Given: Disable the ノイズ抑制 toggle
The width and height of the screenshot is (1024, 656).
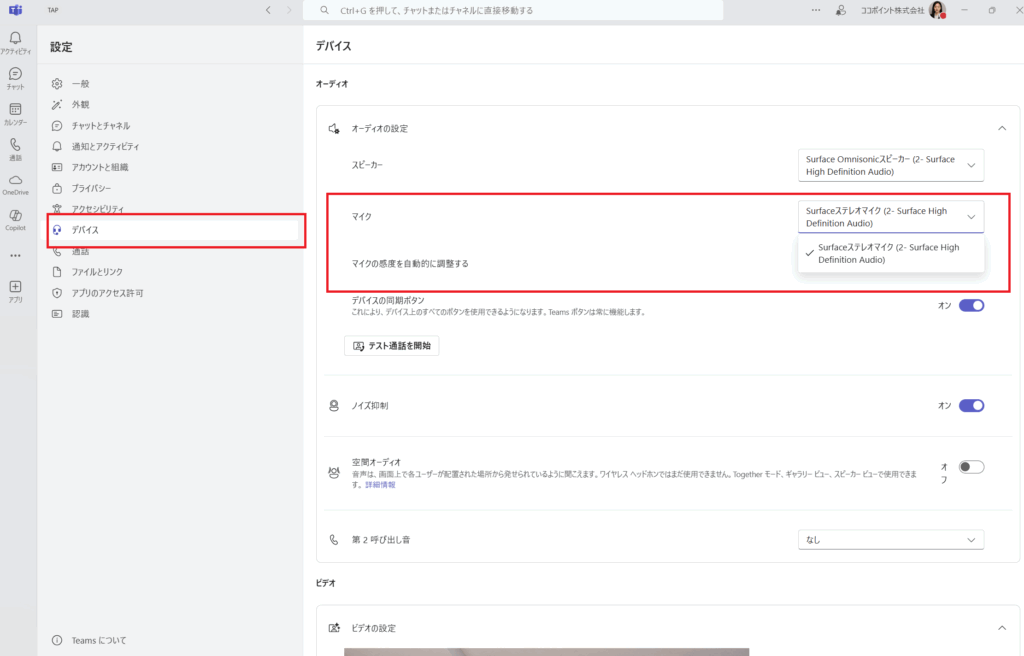Looking at the screenshot, I should click(971, 405).
